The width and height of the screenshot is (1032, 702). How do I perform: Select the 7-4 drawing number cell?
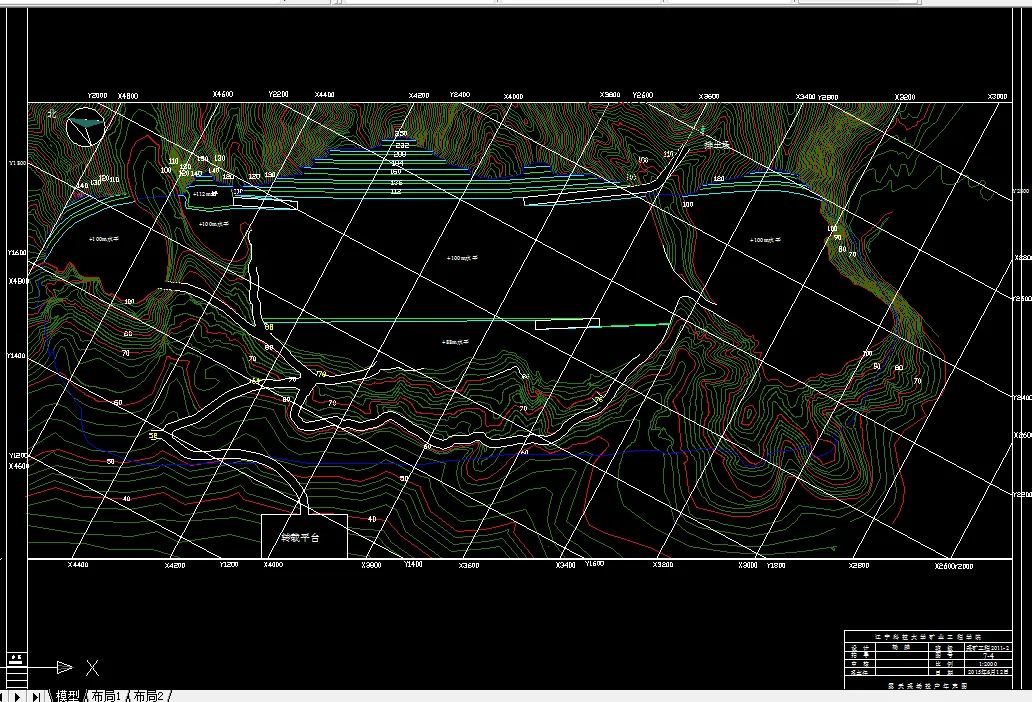pyautogui.click(x=988, y=656)
